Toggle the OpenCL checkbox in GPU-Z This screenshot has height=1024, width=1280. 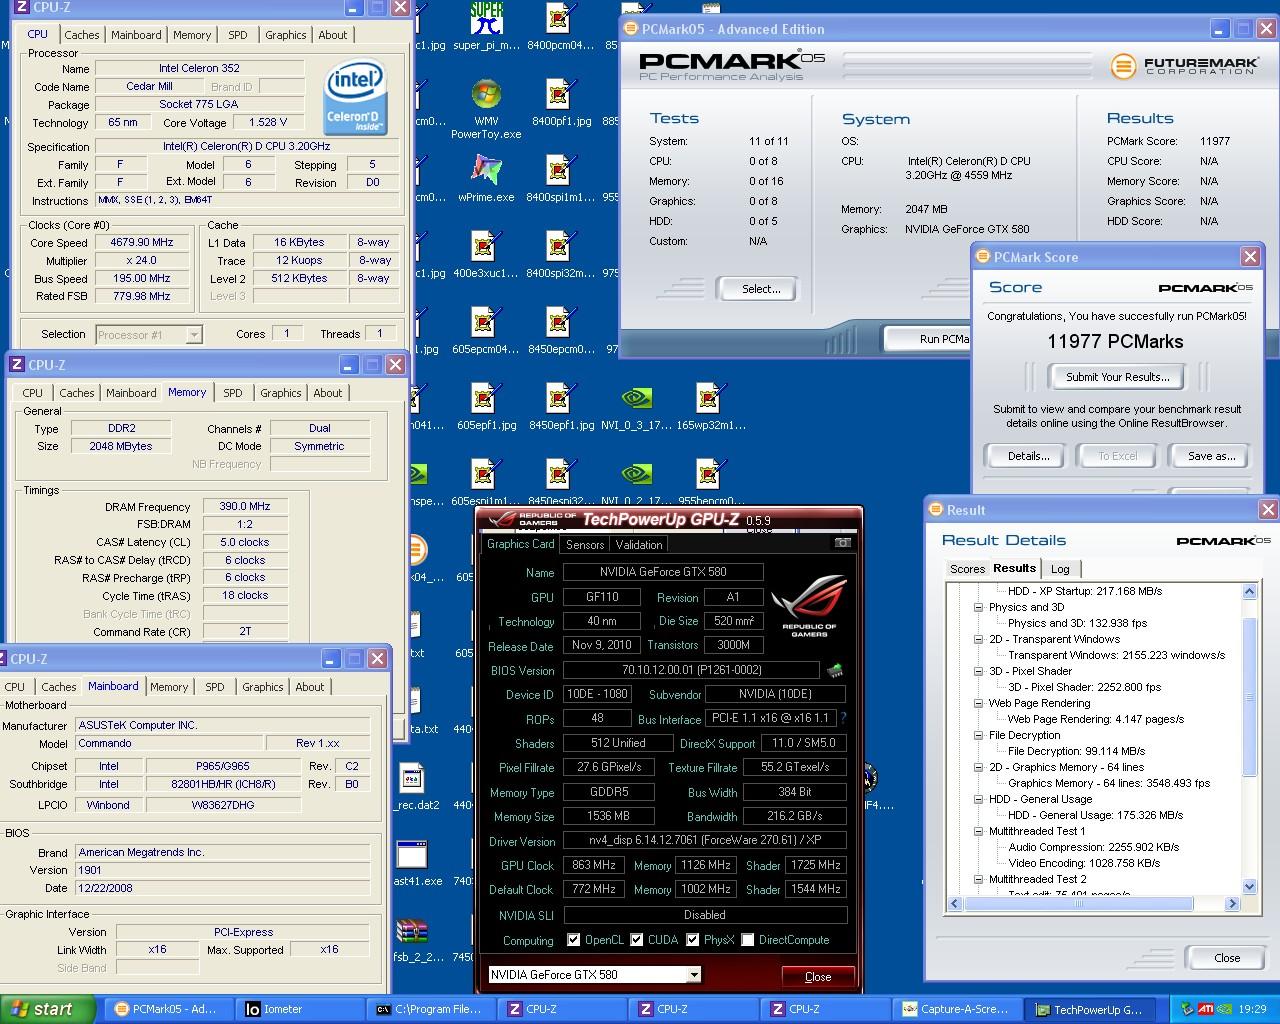[573, 940]
